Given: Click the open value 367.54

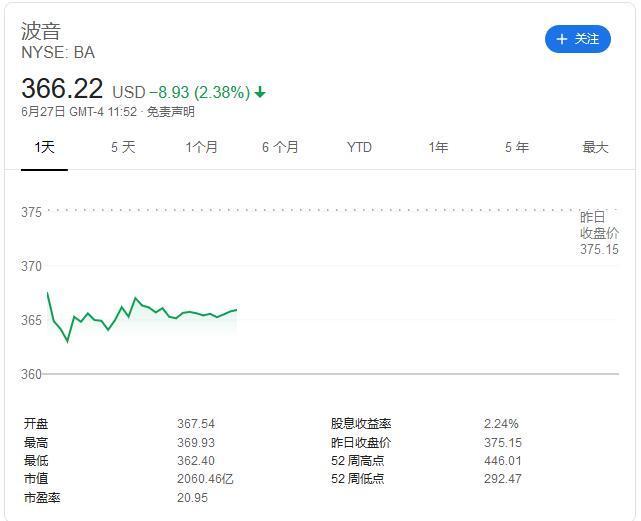Looking at the screenshot, I should (x=196, y=424).
